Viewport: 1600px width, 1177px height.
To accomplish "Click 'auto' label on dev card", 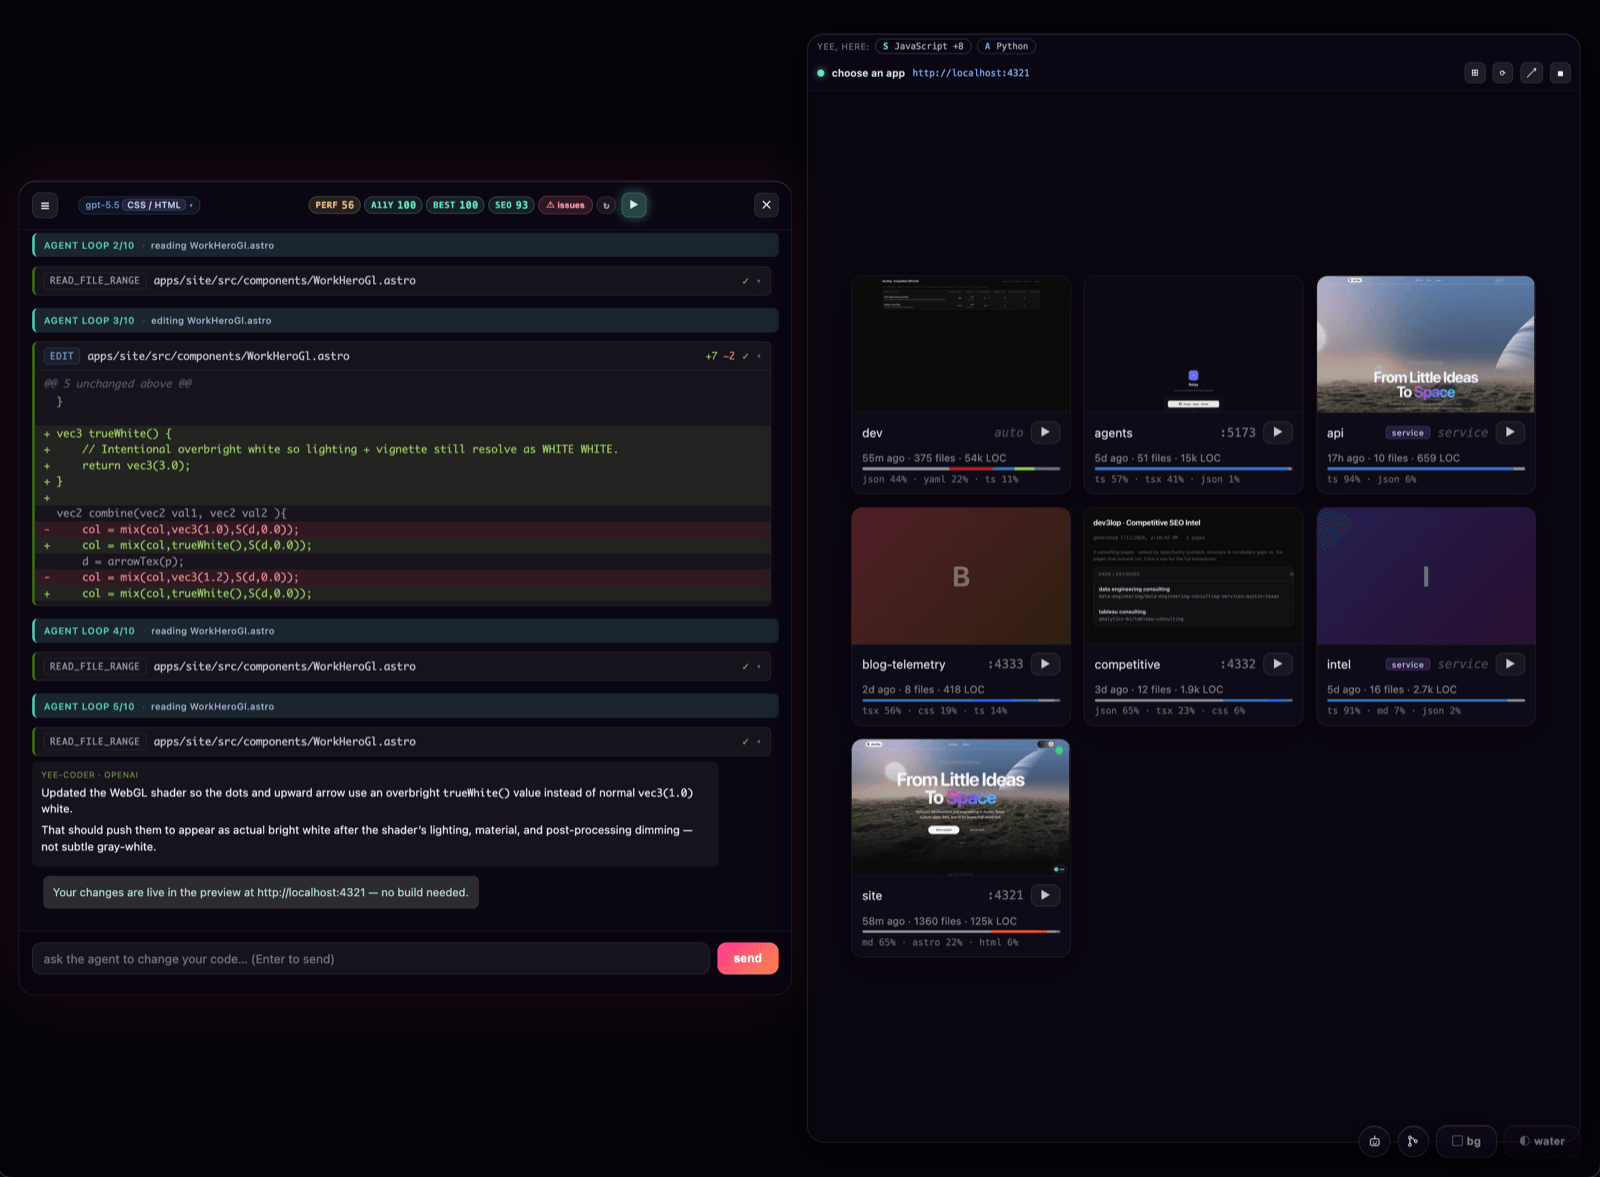I will coord(1008,433).
